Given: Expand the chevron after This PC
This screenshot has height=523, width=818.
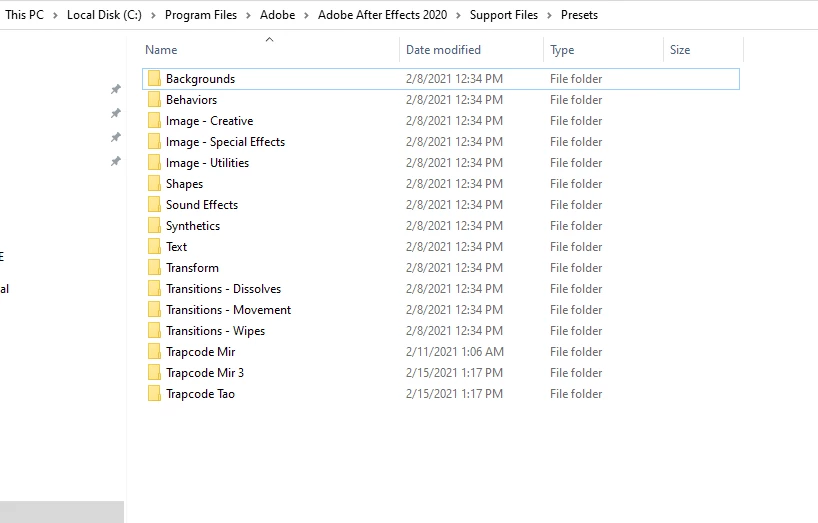Looking at the screenshot, I should click(x=55, y=15).
